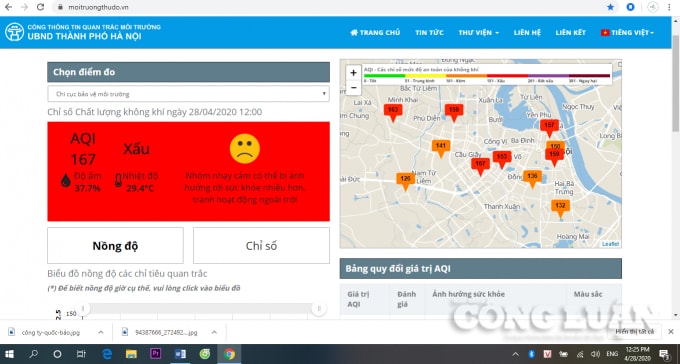This screenshot has height=364, width=680.
Task: Open Word from the Windows taskbar
Action: [x=180, y=354]
